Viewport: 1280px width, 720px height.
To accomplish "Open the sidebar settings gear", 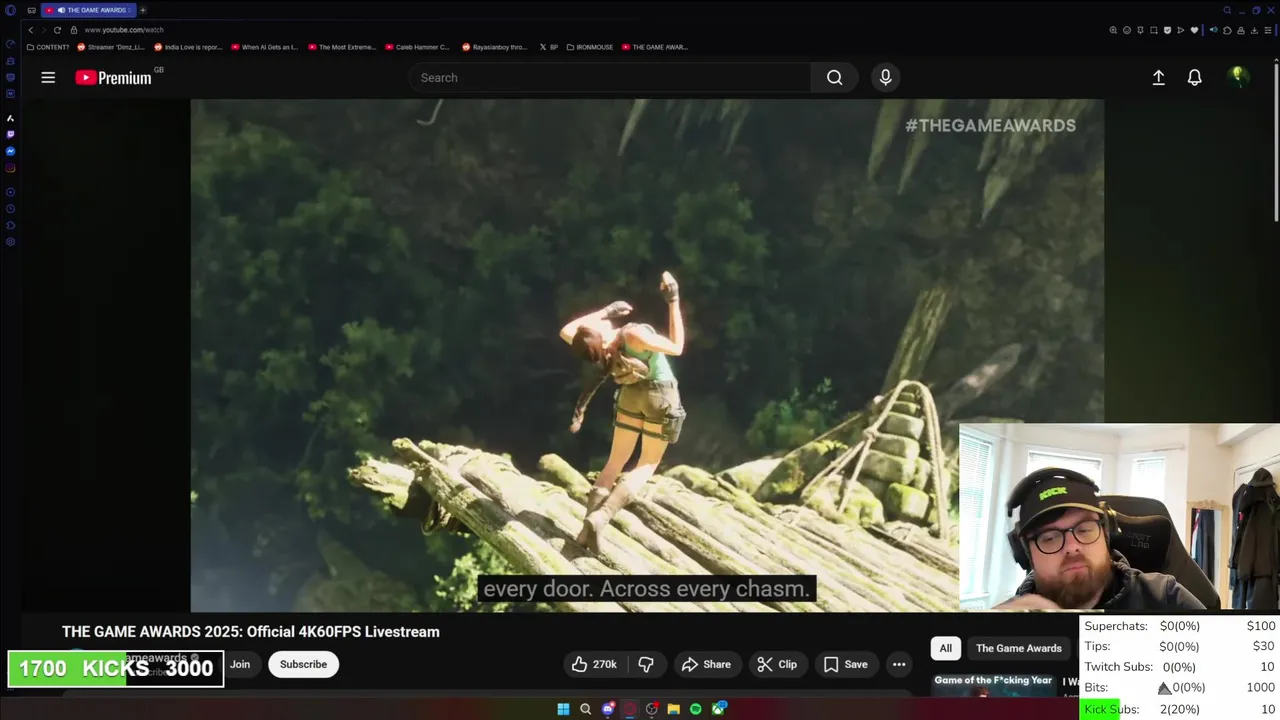I will point(10,242).
